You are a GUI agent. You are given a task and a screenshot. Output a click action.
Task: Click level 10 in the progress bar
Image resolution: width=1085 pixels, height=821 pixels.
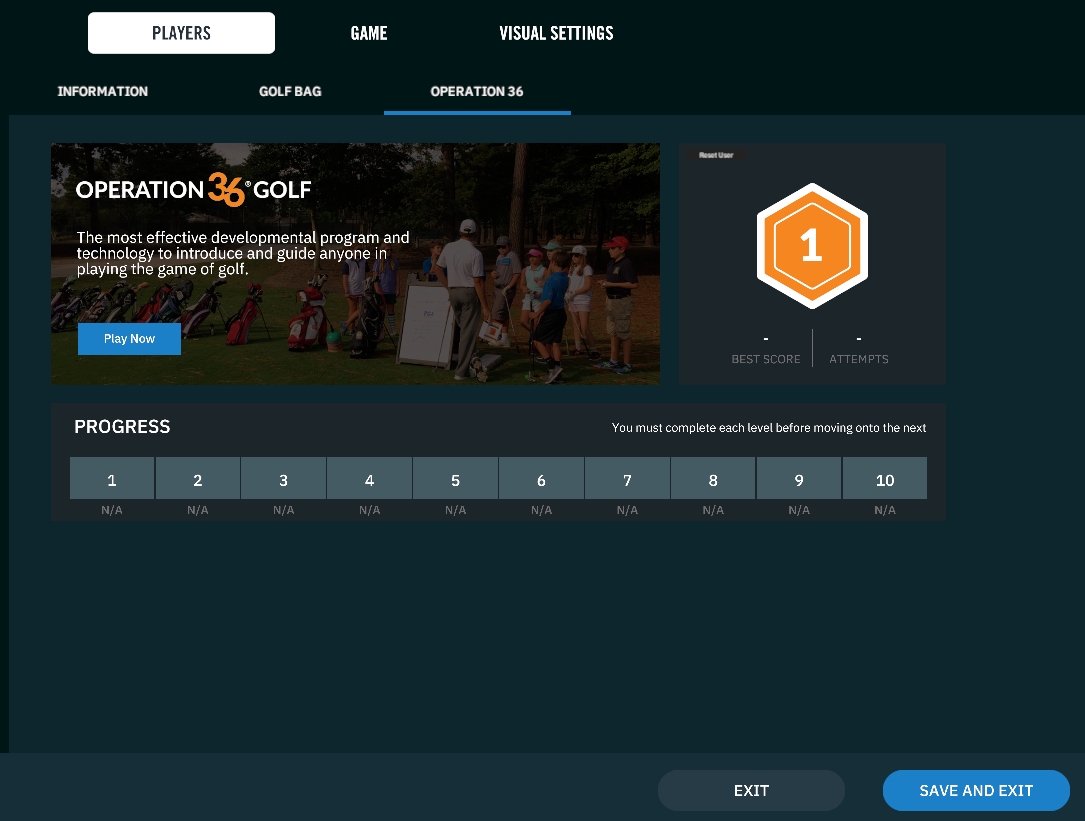click(885, 479)
